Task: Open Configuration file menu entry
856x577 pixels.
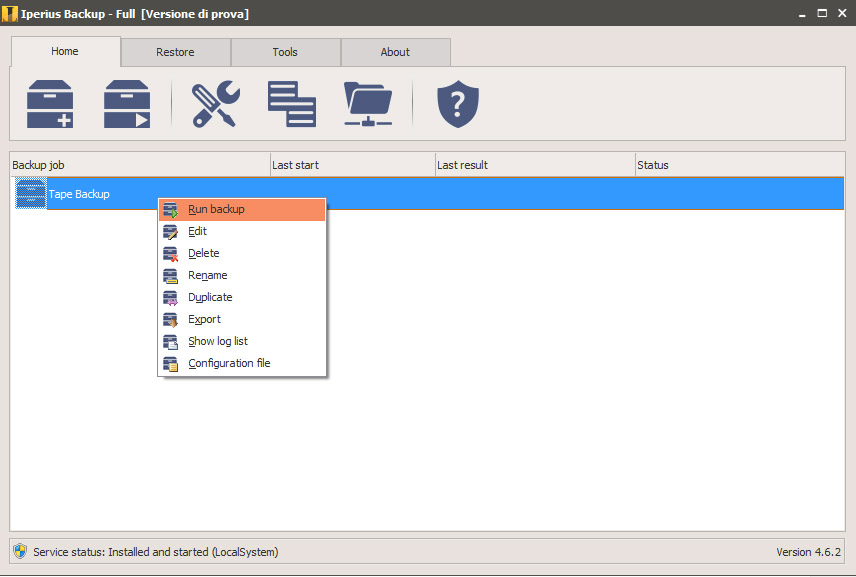Action: tap(242, 364)
